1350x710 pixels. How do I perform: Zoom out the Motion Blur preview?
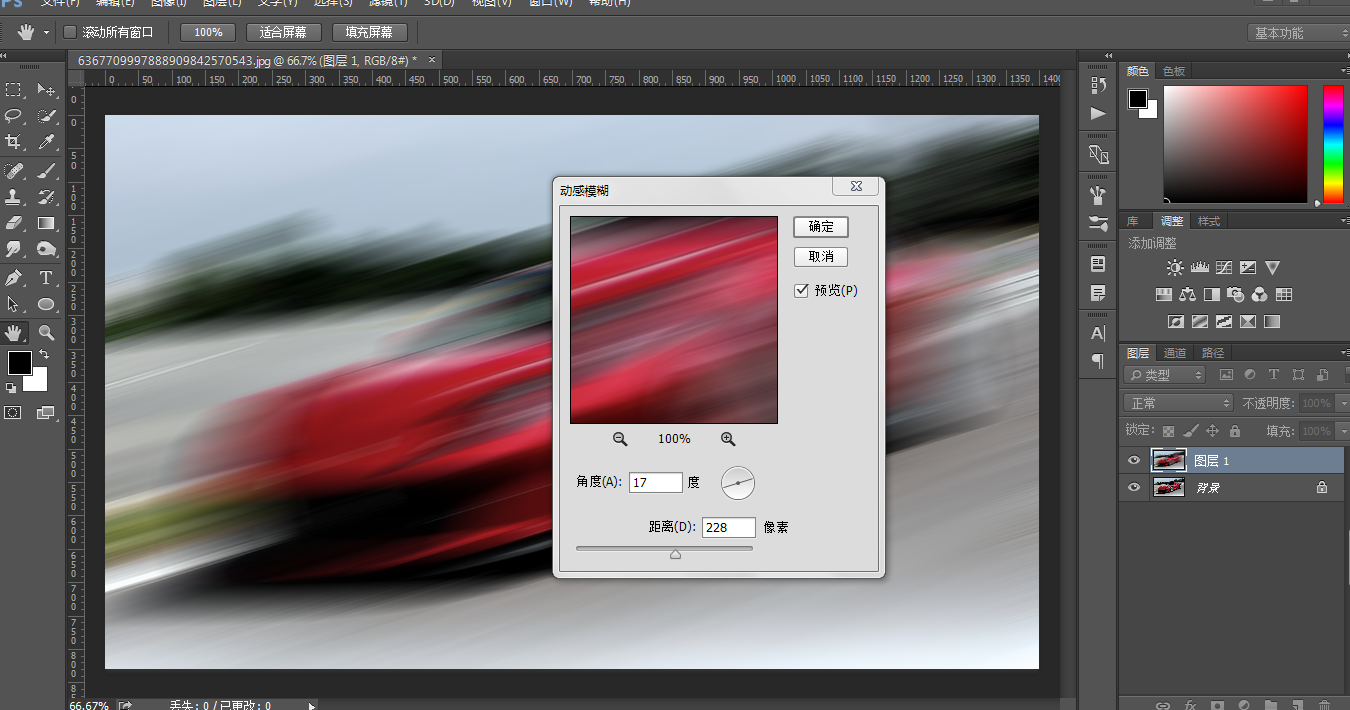coord(620,439)
